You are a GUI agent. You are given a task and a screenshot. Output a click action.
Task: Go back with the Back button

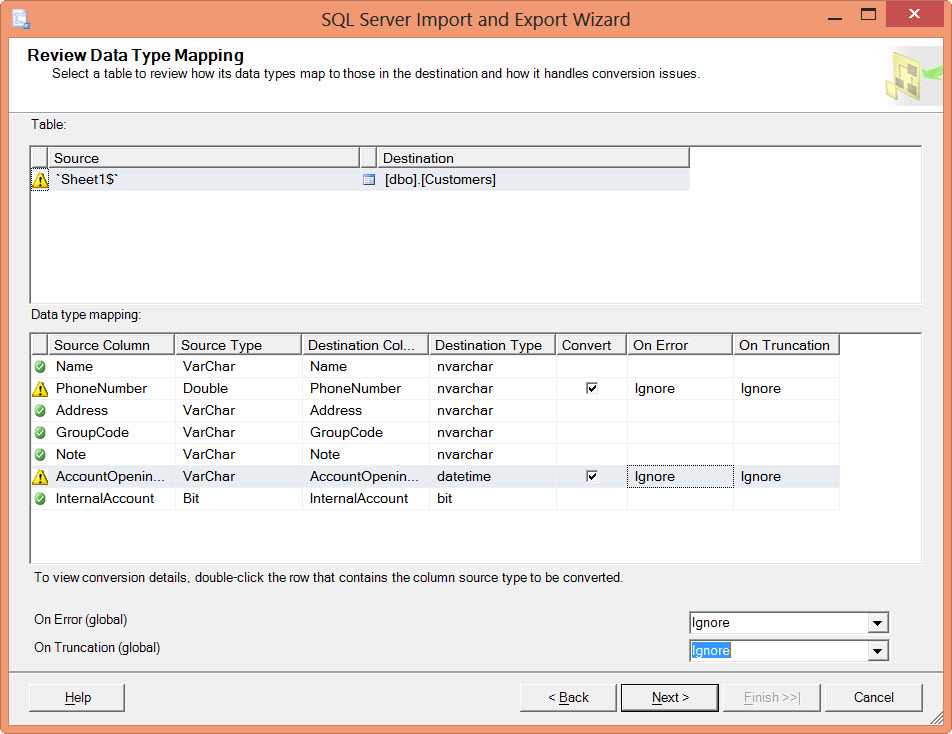[x=568, y=697]
